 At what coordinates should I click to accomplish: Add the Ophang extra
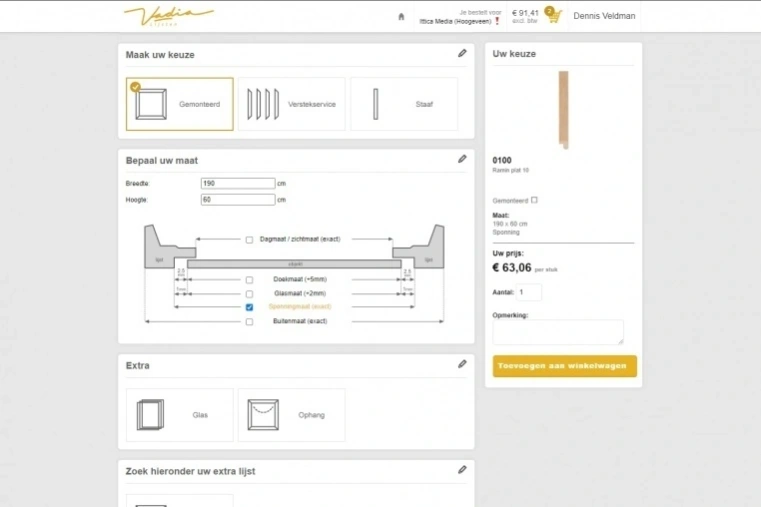coord(292,415)
